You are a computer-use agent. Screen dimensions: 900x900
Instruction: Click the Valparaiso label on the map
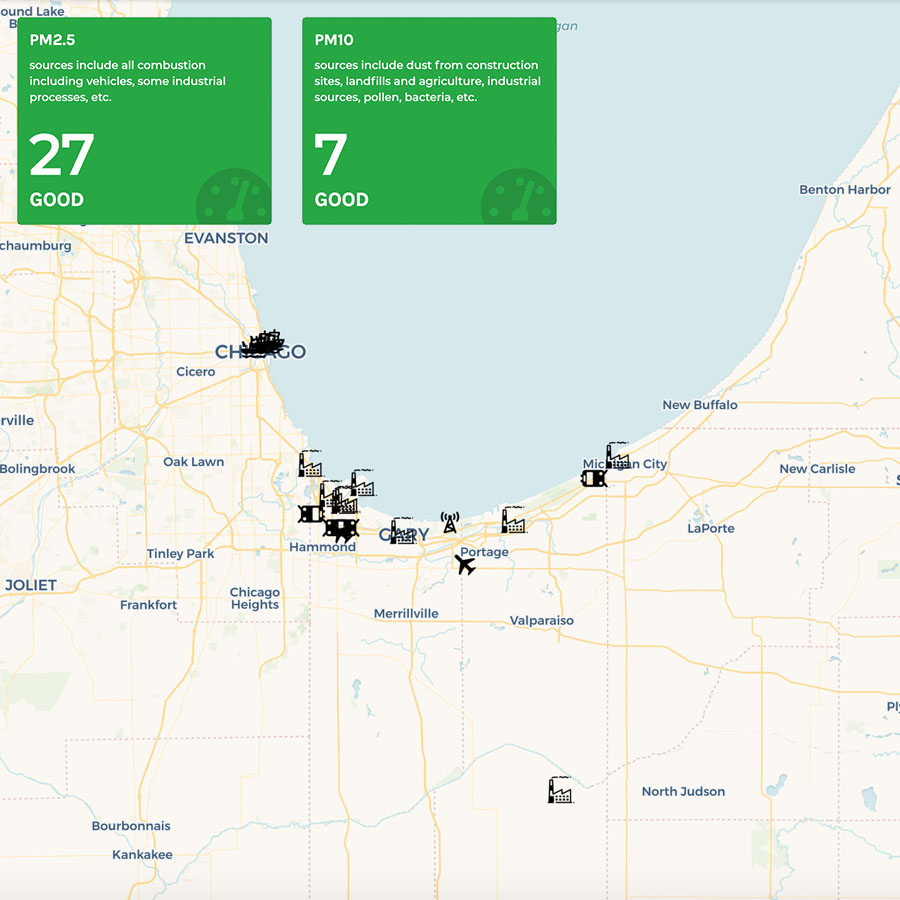point(542,620)
